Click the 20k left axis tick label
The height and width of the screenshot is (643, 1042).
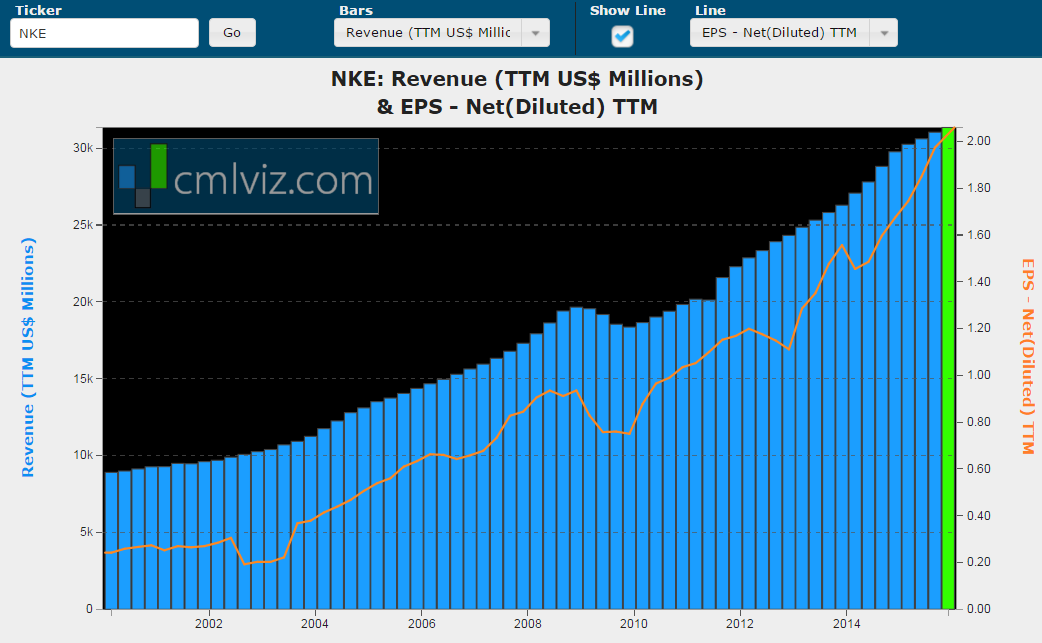[x=83, y=302]
